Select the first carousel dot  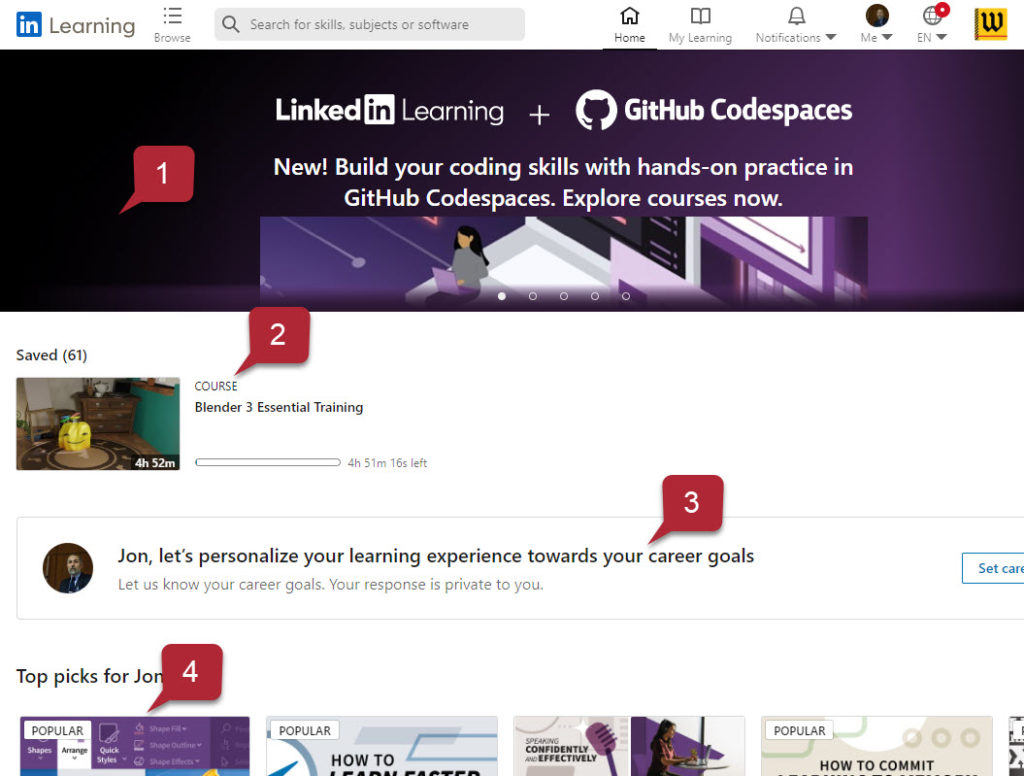point(502,296)
